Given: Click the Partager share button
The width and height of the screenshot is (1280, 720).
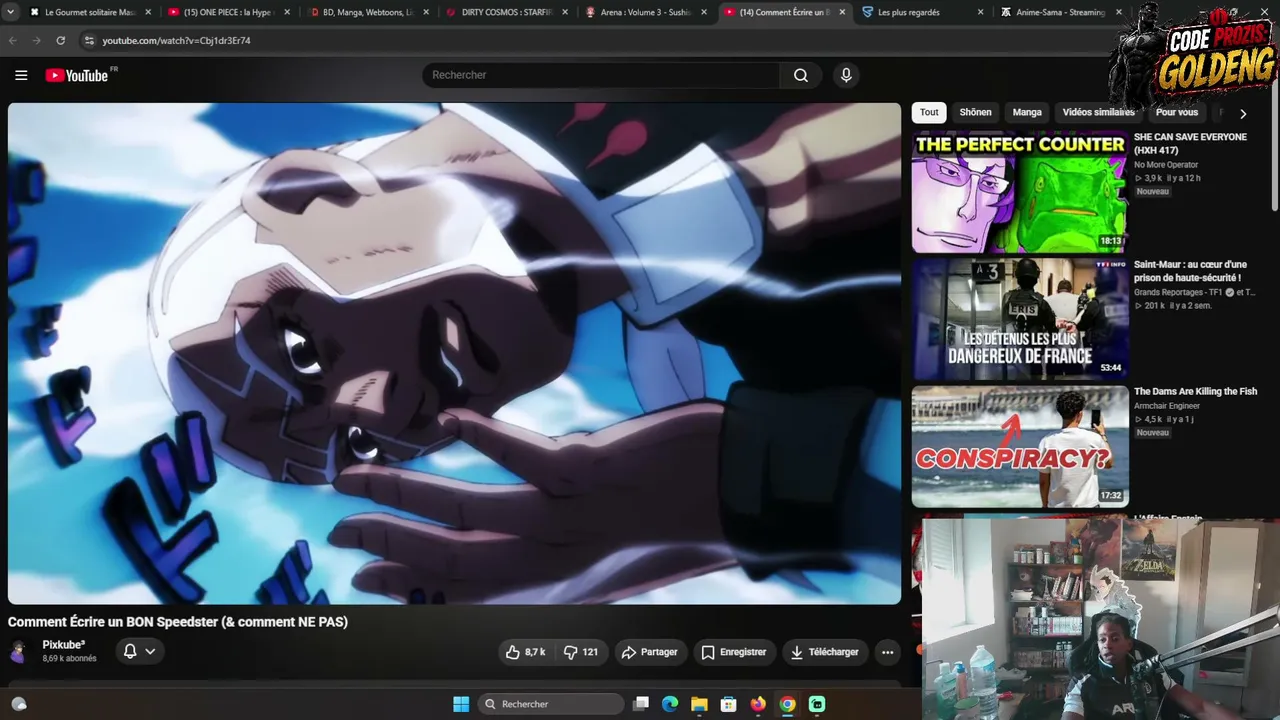Looking at the screenshot, I should [x=650, y=652].
